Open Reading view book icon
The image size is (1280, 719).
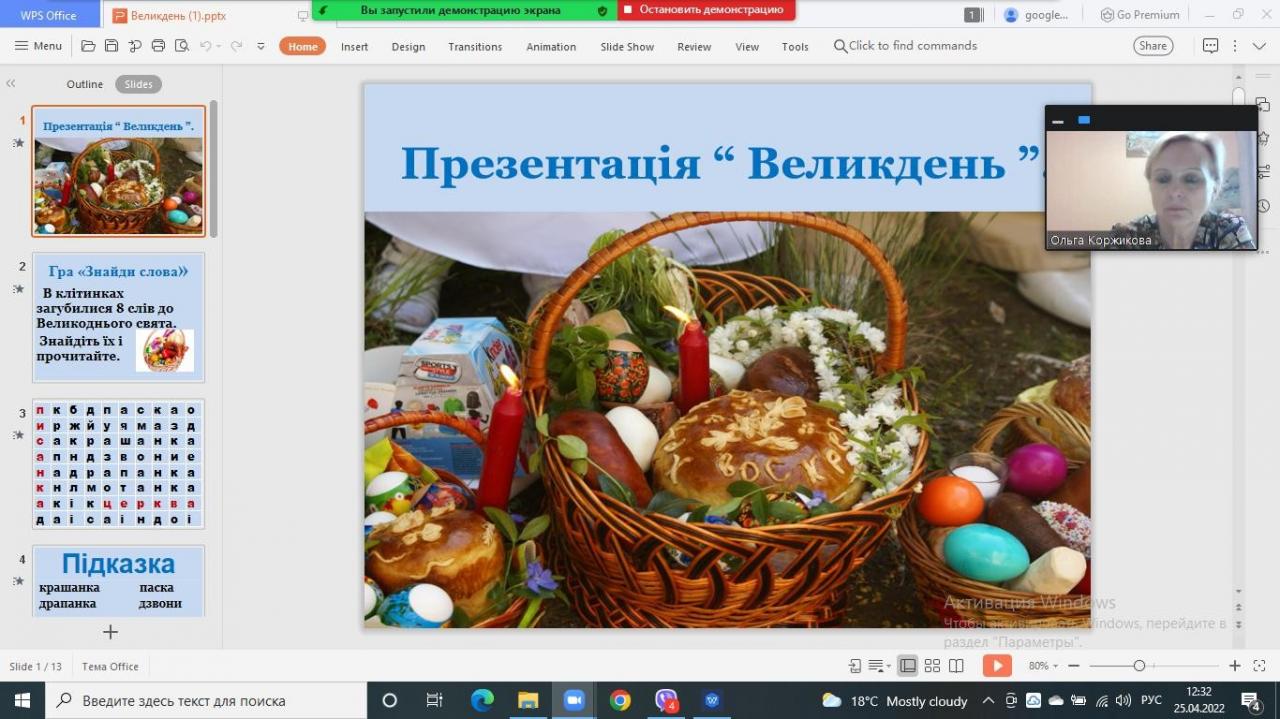point(956,666)
